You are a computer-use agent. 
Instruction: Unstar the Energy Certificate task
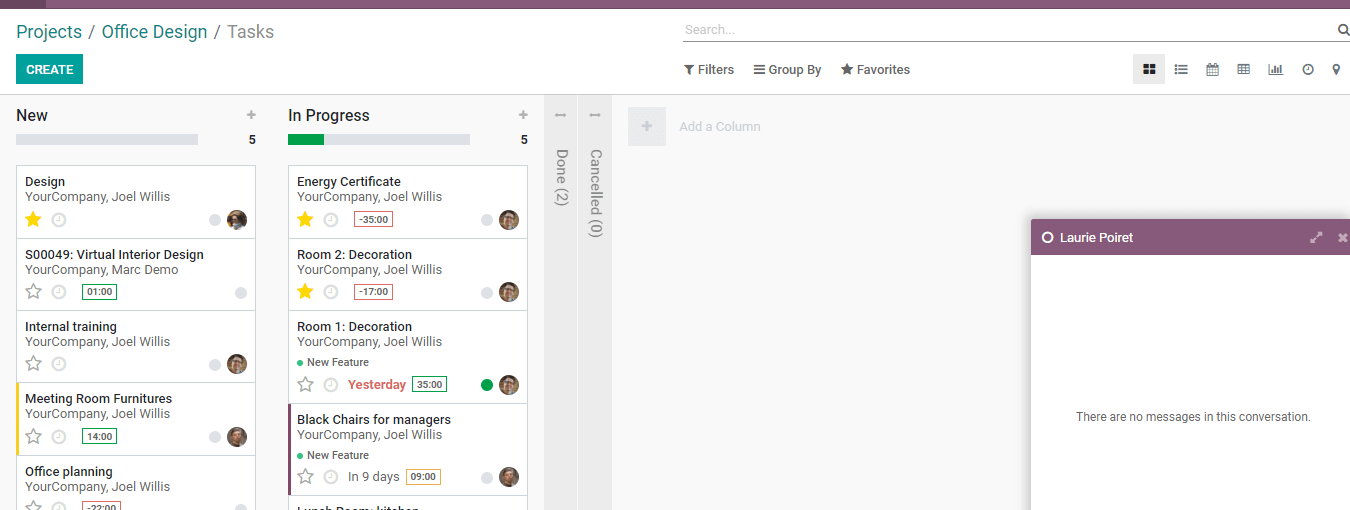305,219
